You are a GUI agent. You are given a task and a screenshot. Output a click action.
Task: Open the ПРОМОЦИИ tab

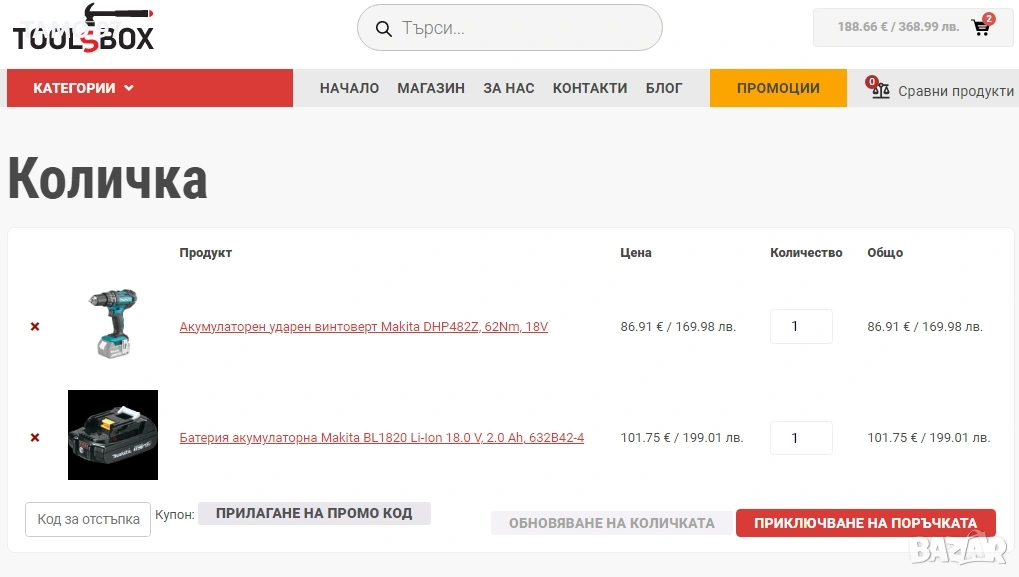[x=778, y=88]
